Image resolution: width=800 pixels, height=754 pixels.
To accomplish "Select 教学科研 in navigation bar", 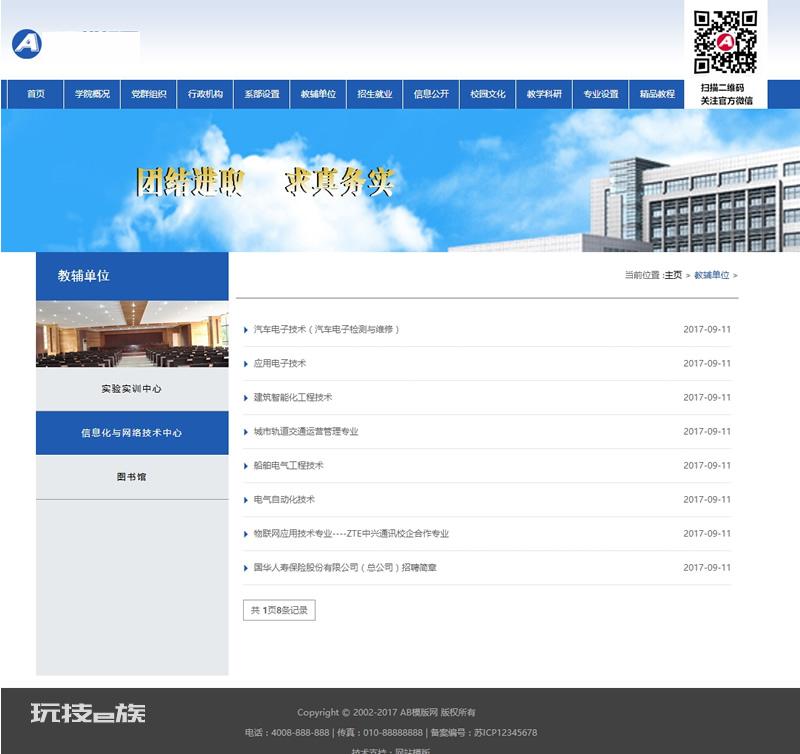I will pos(544,94).
